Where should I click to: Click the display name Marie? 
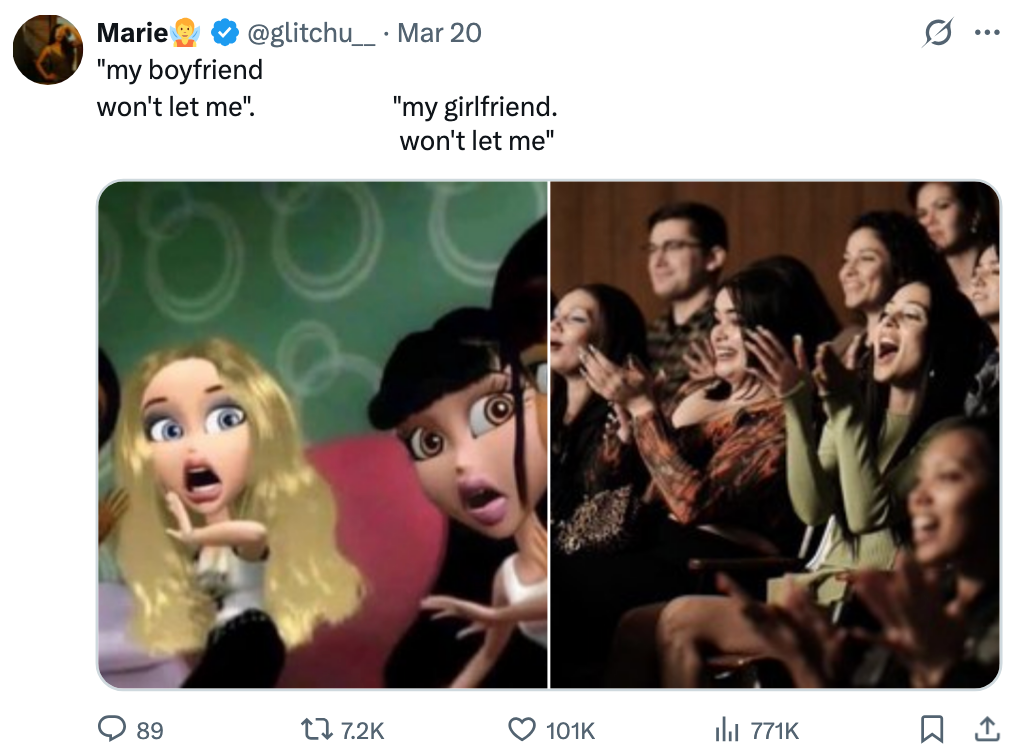point(132,33)
